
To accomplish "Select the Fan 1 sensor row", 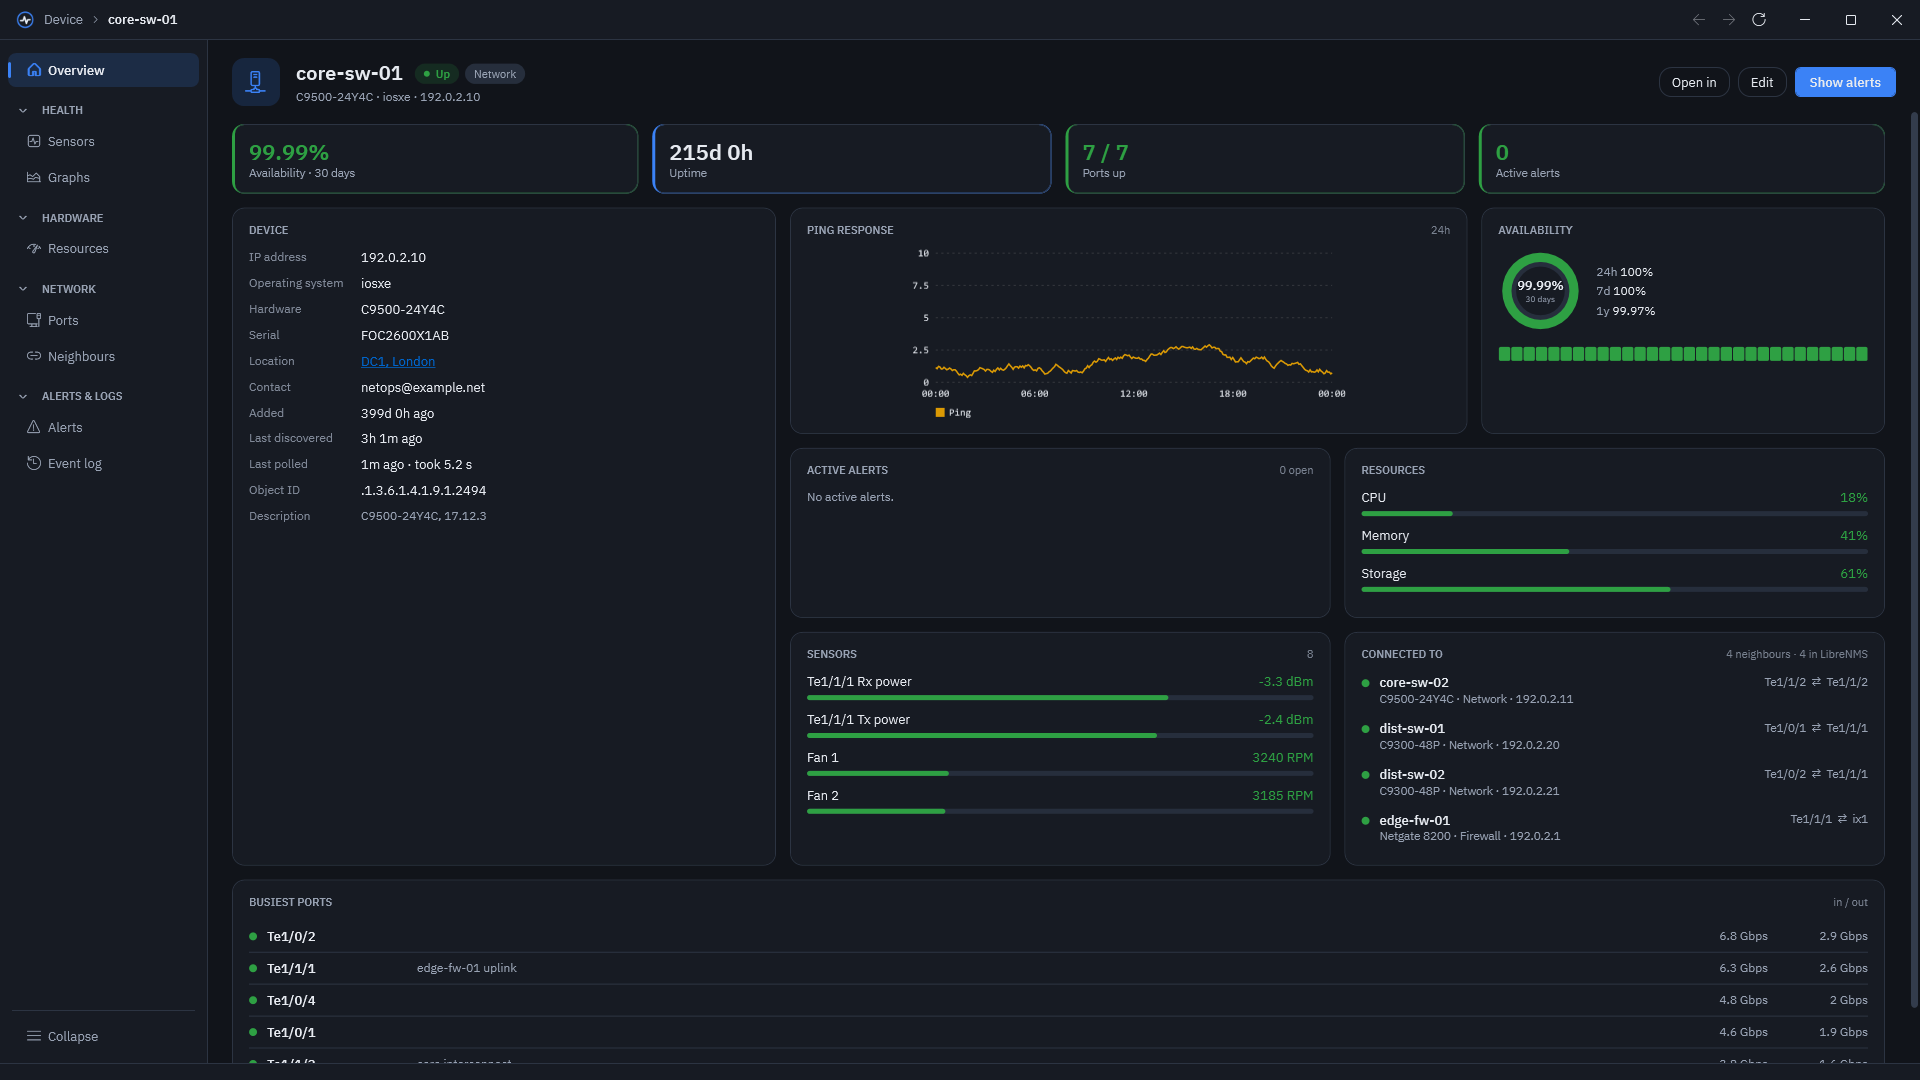I will point(1060,764).
